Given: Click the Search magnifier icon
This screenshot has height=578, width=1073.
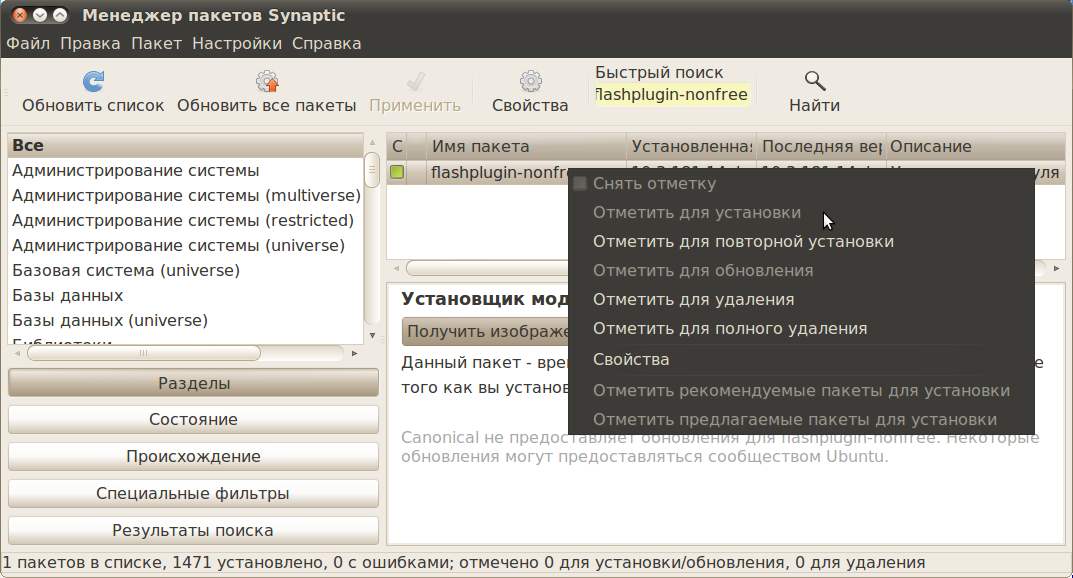Looking at the screenshot, I should coord(814,81).
